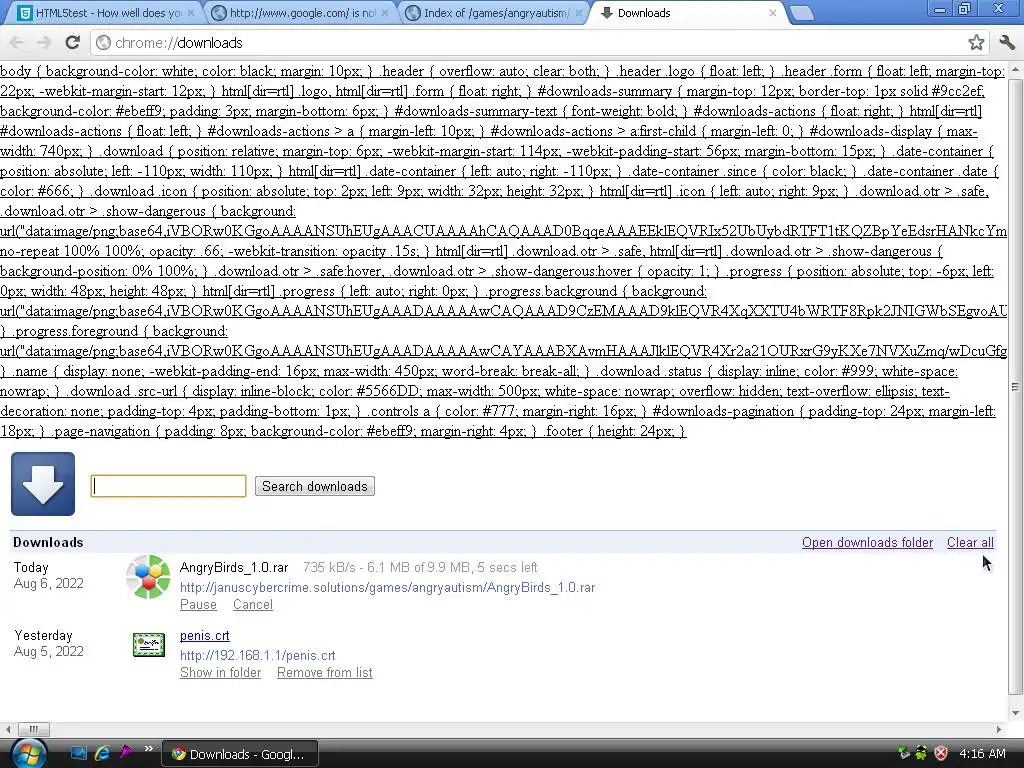Pause the AngryBirds_1.0.rar download

(198, 605)
